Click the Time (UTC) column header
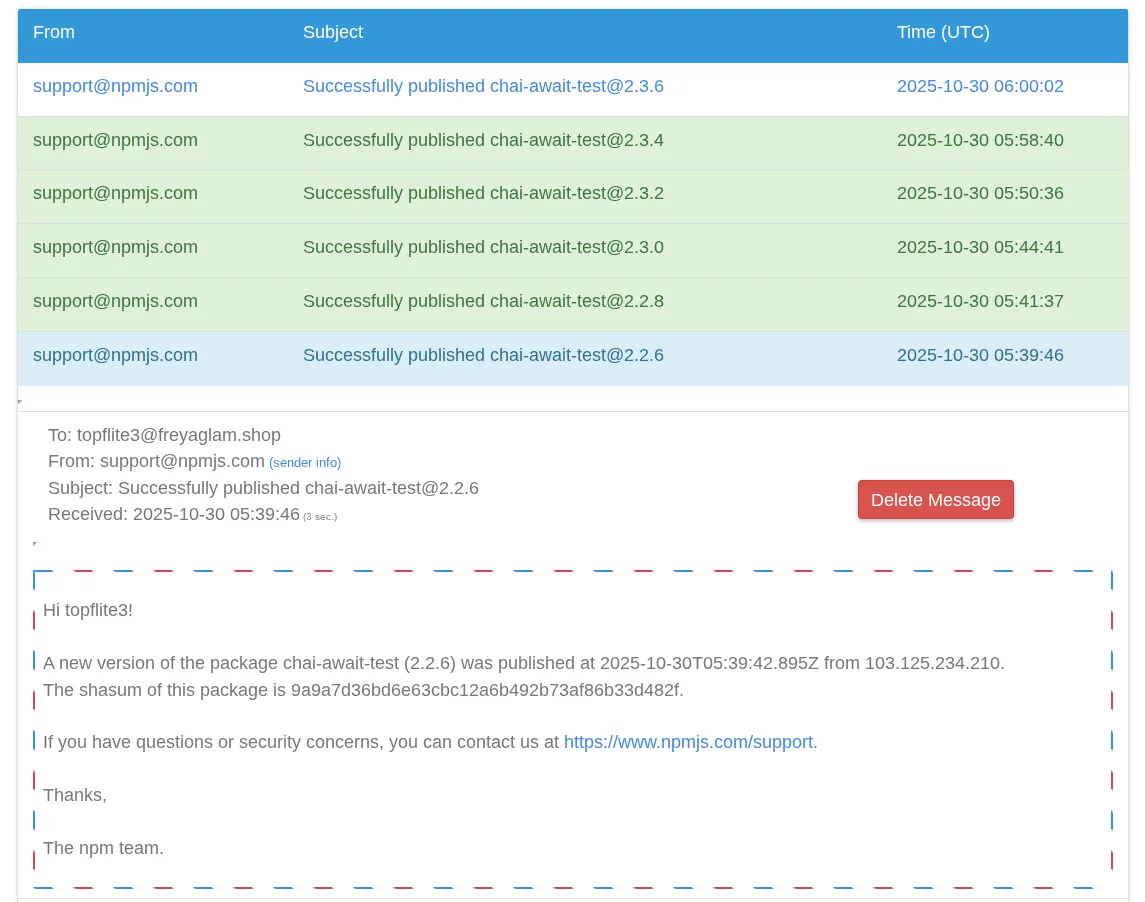 pyautogui.click(x=943, y=32)
